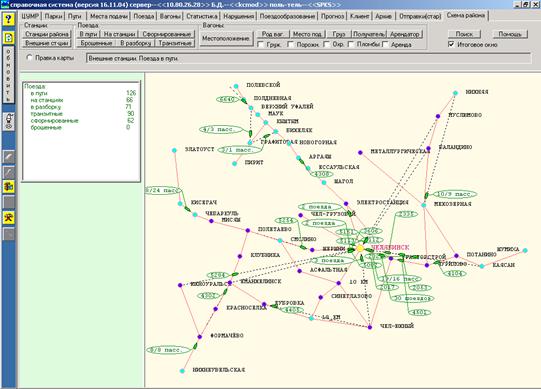Click the Чел-Южный station node
Screen dimensions: 541x389
point(370,327)
